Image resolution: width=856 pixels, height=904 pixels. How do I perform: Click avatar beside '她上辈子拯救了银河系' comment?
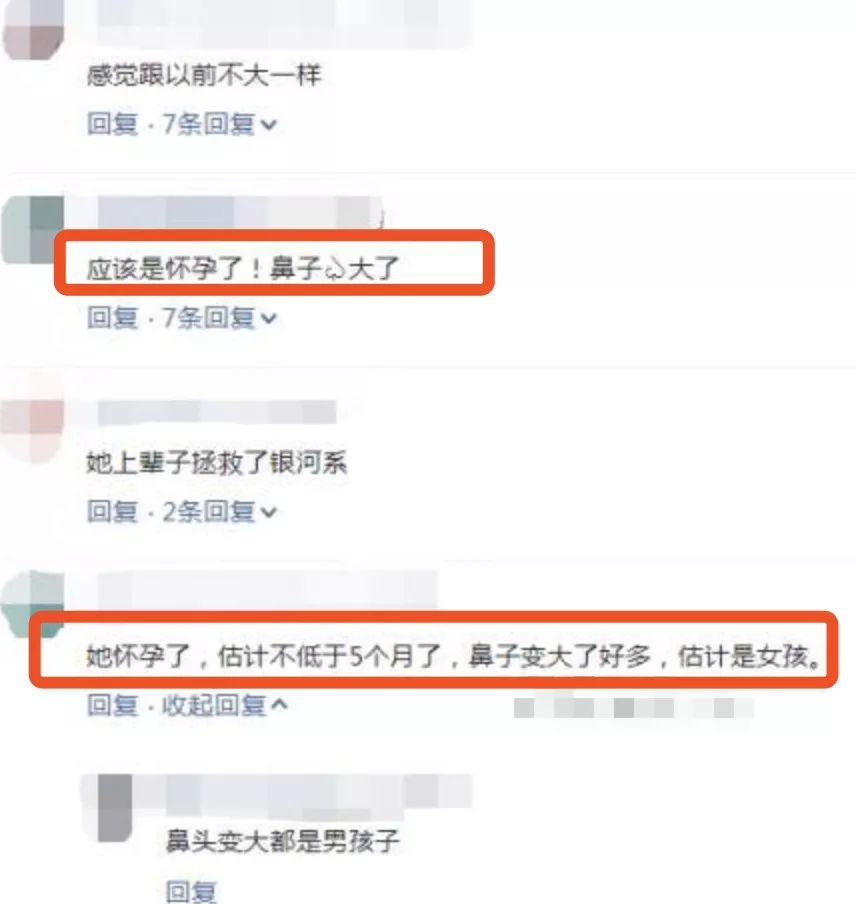pos(33,431)
